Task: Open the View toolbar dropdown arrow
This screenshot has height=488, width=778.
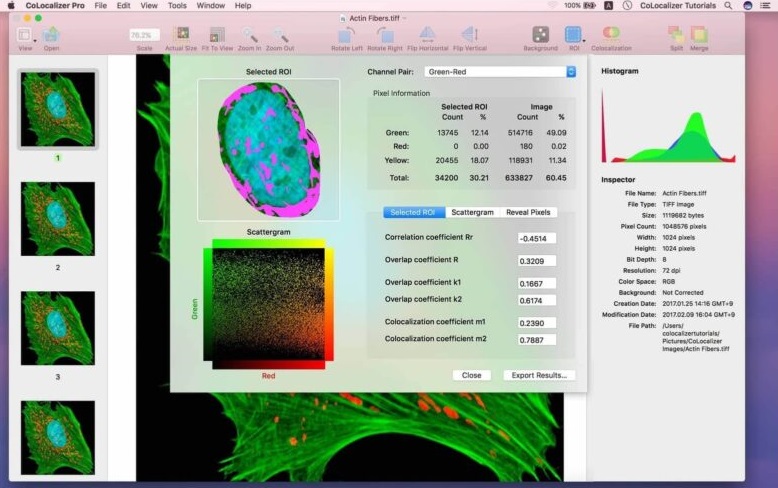Action: click(35, 41)
